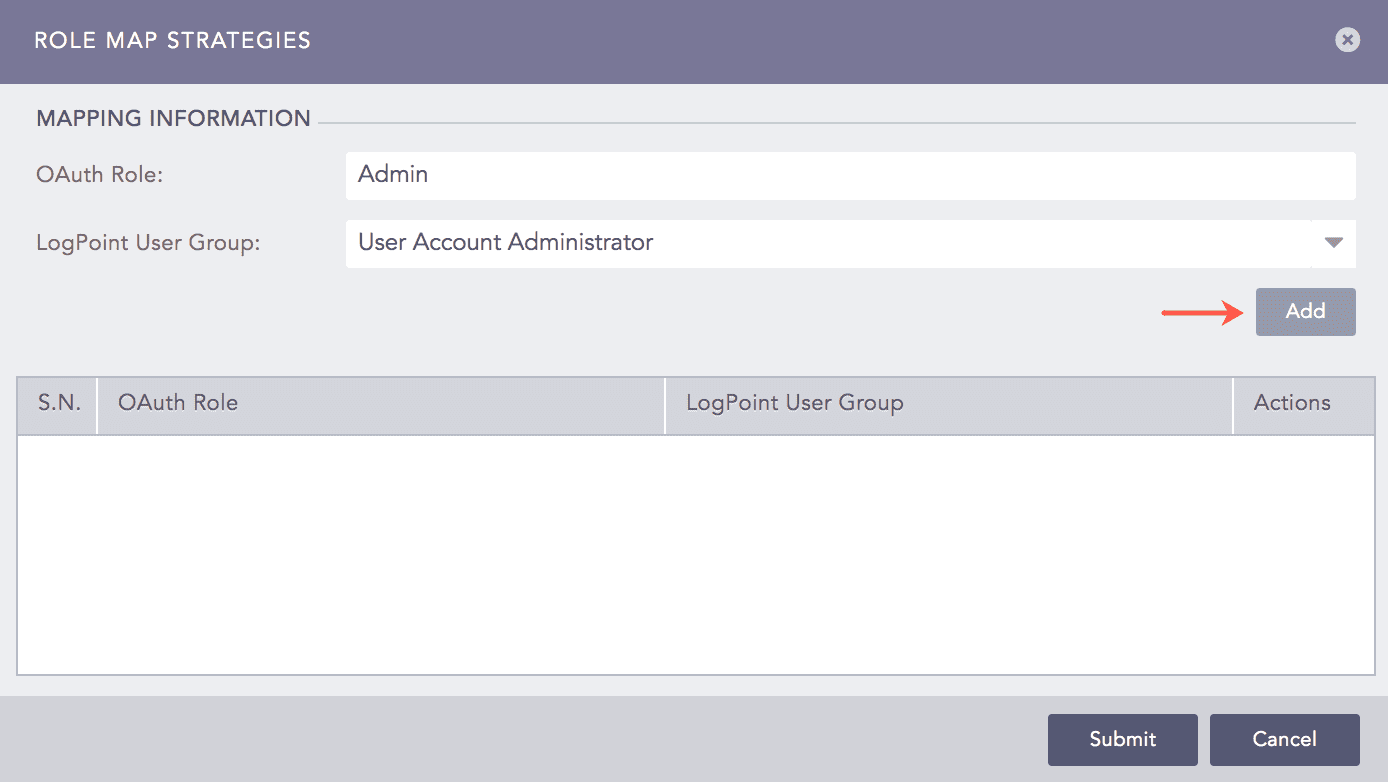This screenshot has height=782, width=1388.
Task: Select the Admin text in OAuth Role
Action: pyautogui.click(x=393, y=174)
